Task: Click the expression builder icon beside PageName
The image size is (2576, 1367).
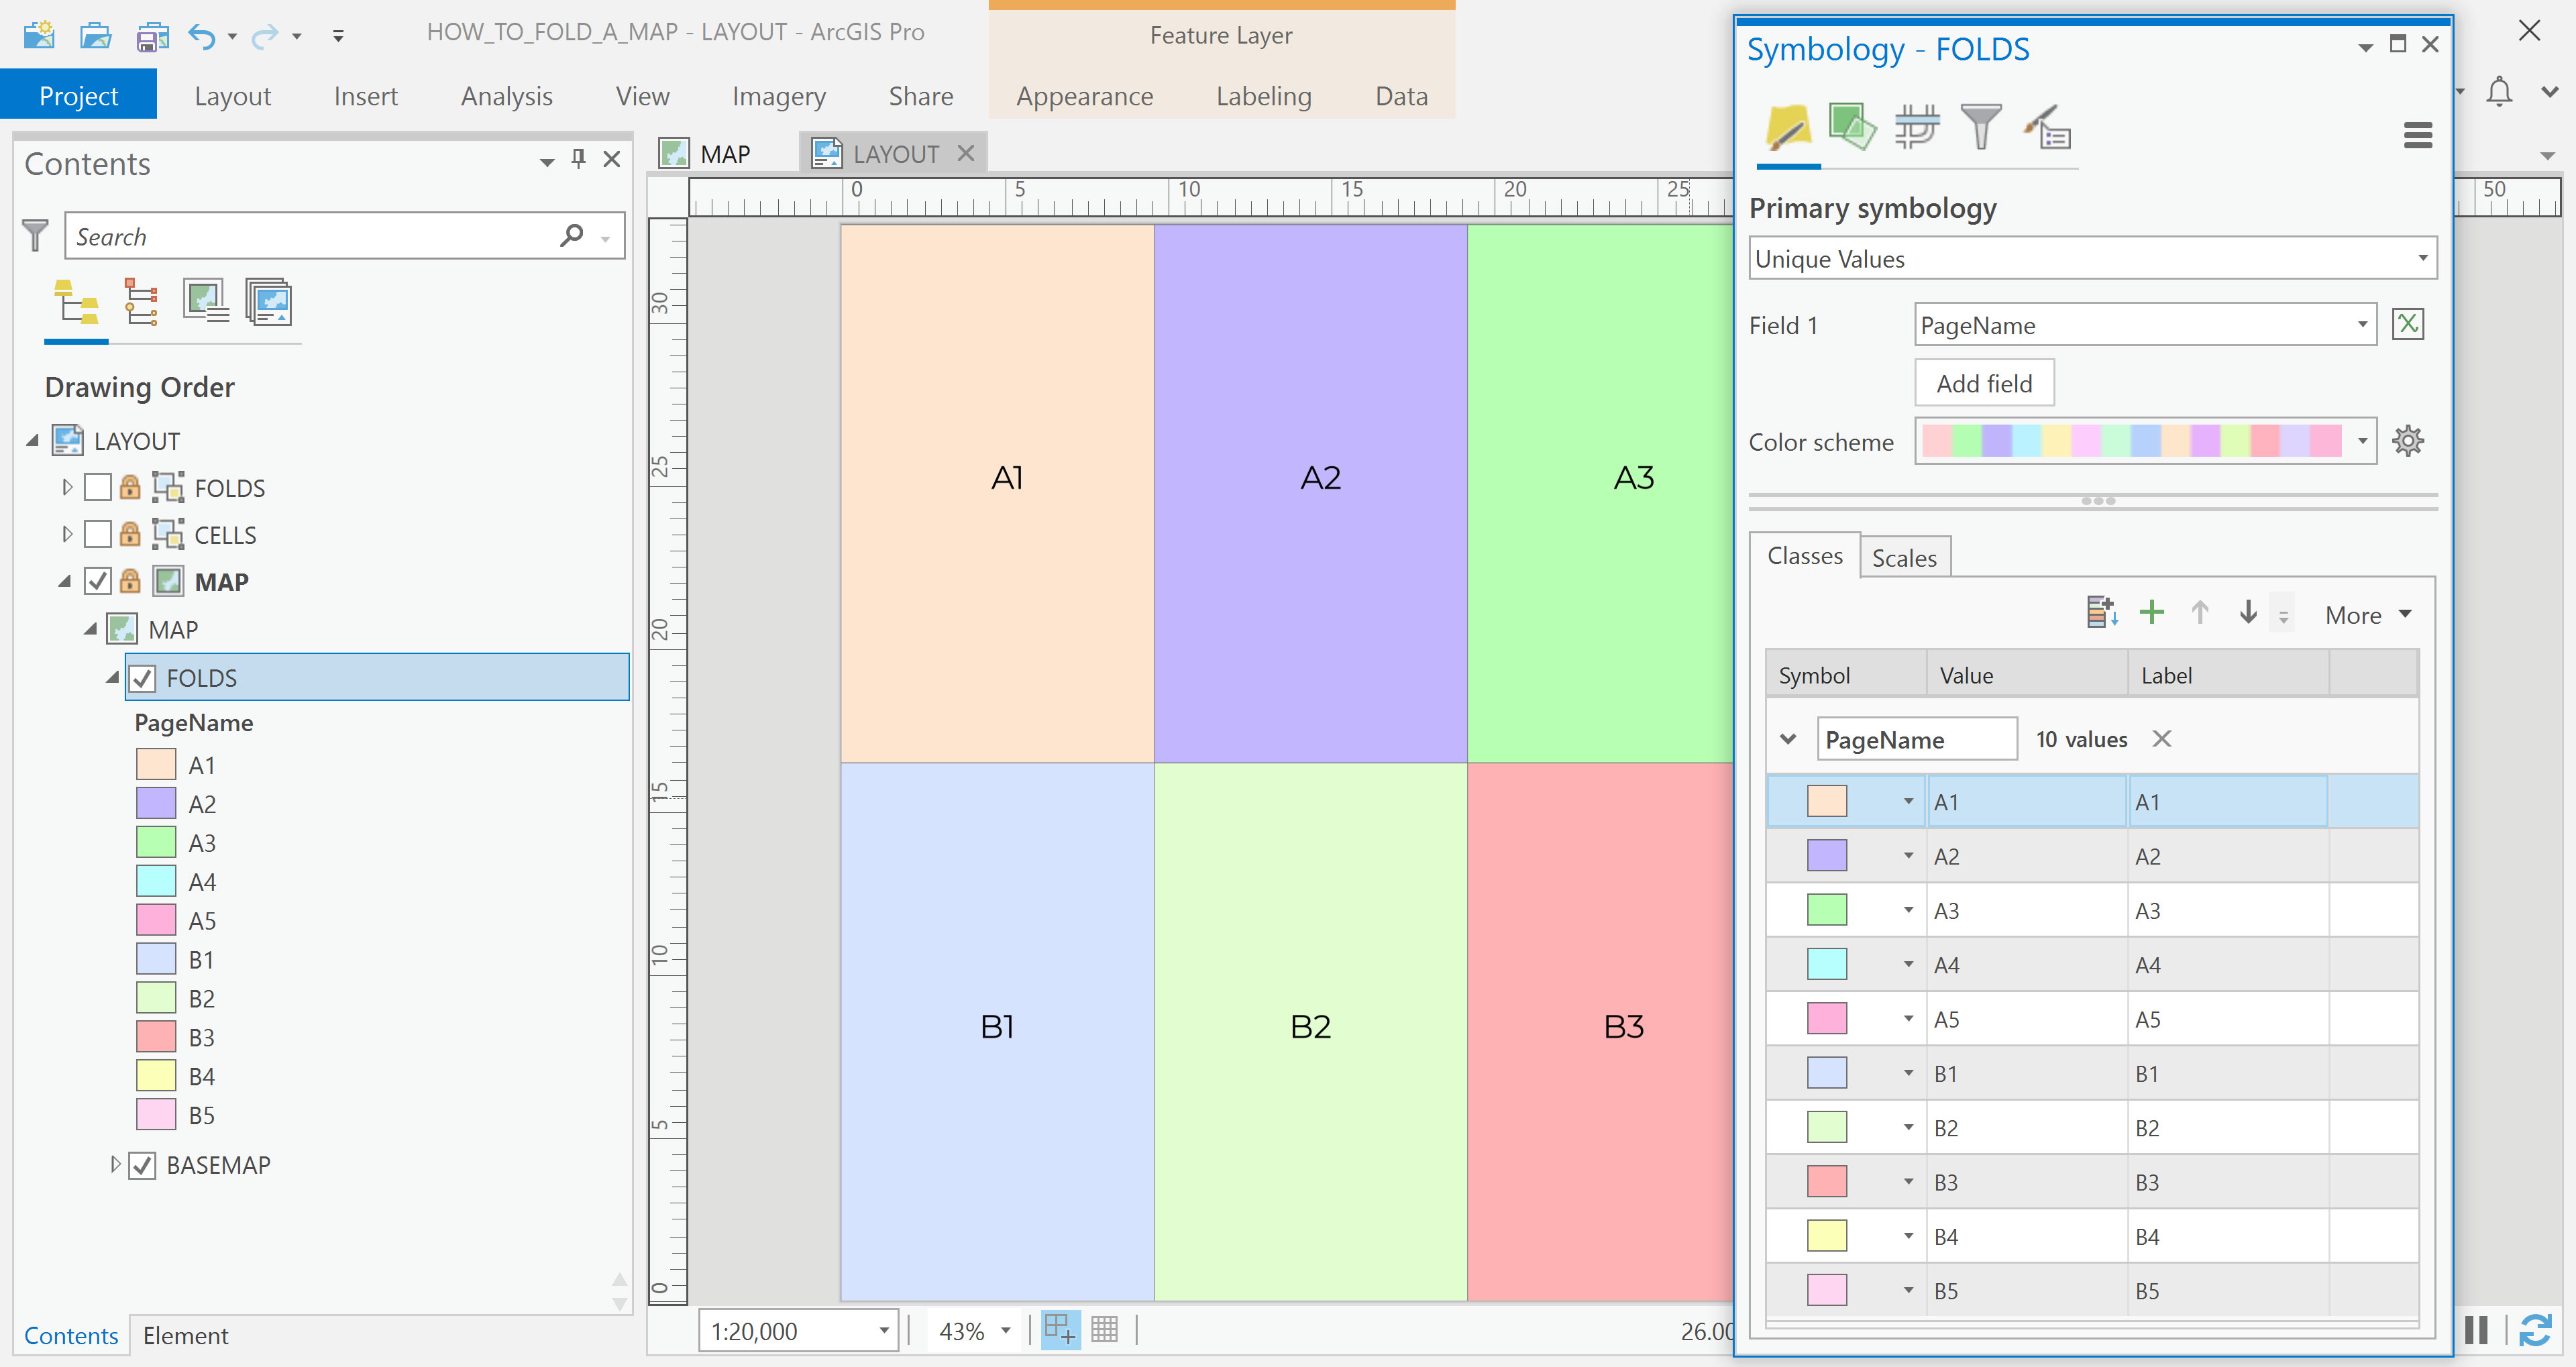Action: pyautogui.click(x=2408, y=324)
